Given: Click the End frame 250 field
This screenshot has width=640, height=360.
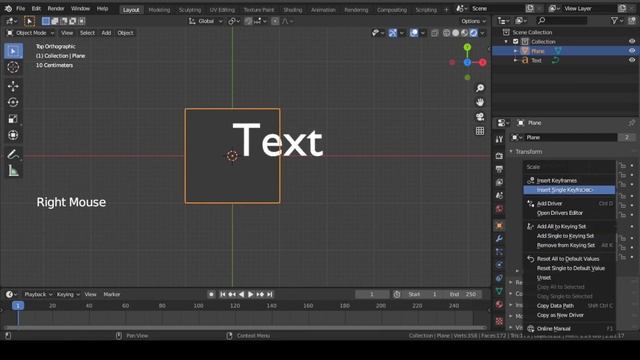Looking at the screenshot, I should 462,294.
